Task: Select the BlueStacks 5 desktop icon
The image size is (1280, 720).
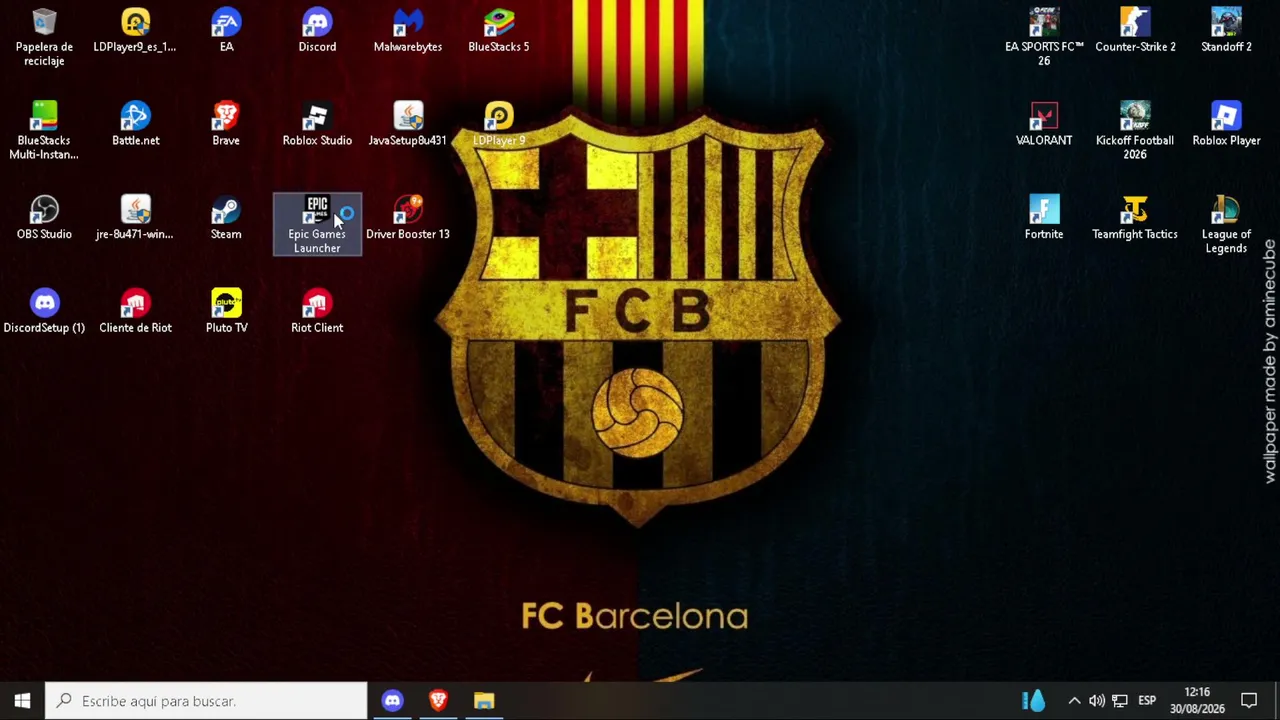Action: coord(499,30)
